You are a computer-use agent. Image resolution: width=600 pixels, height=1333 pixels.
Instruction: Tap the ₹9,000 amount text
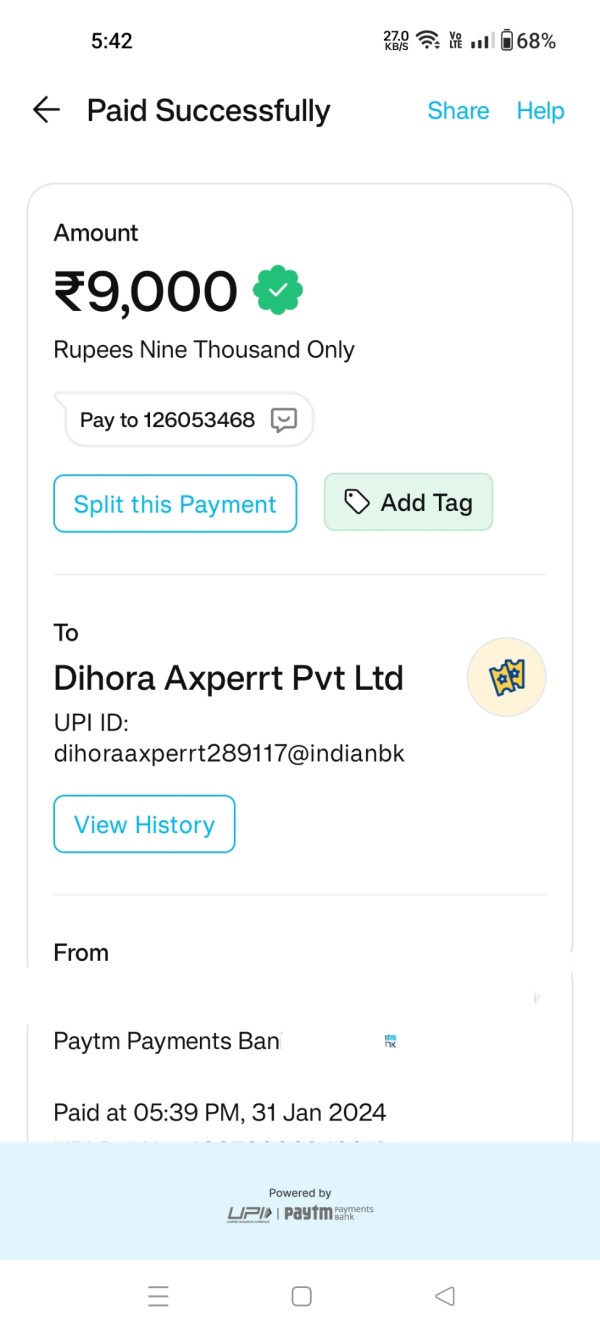click(x=146, y=292)
